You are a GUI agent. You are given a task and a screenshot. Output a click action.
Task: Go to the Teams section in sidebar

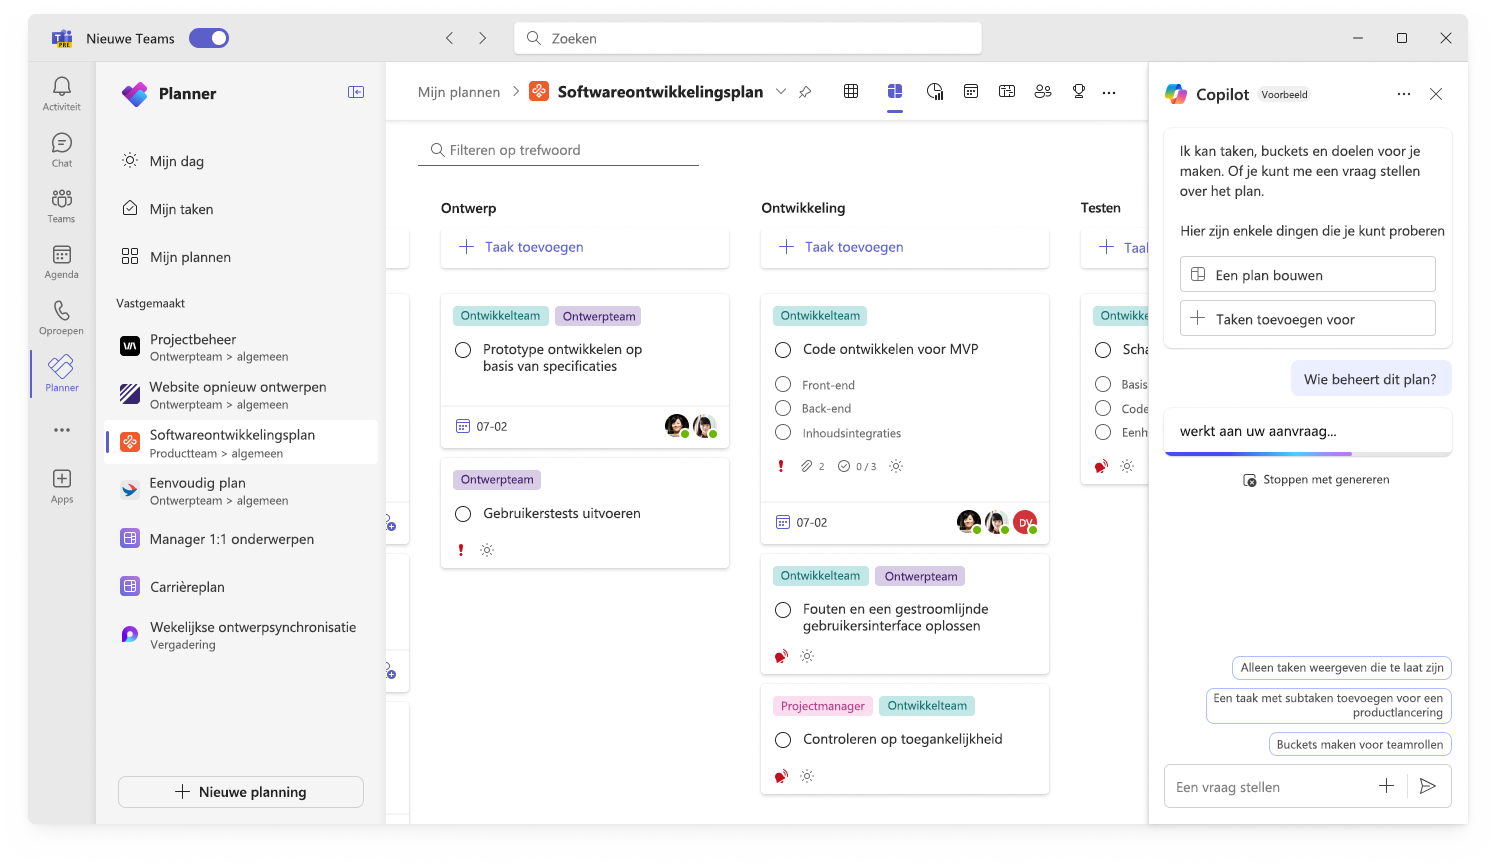click(62, 206)
